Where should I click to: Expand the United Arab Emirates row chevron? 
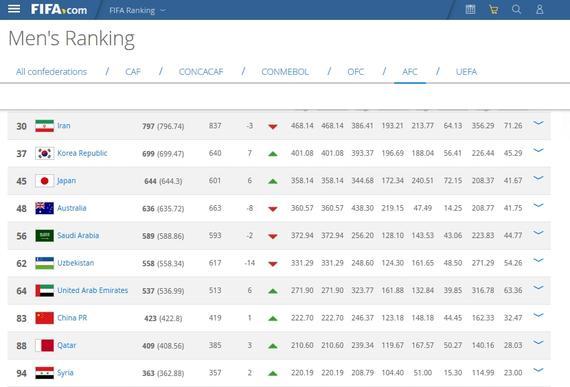pos(538,288)
